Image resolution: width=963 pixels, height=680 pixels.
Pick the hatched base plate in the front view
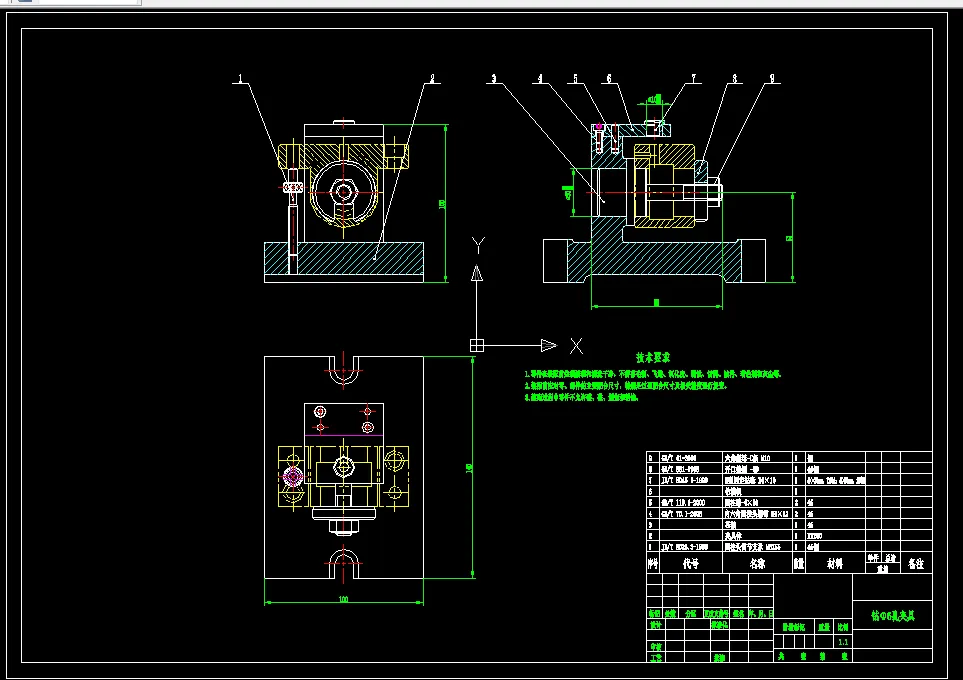[x=344, y=258]
